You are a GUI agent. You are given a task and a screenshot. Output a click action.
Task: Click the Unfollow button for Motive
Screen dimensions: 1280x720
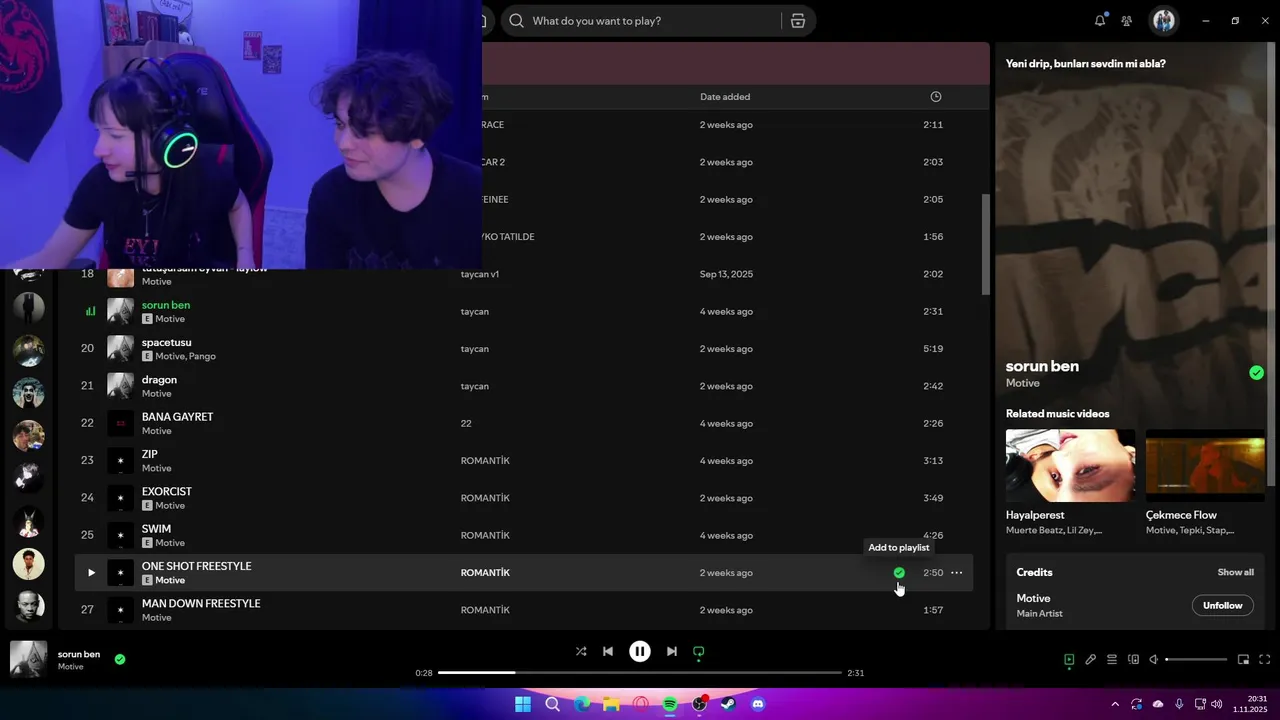1222,605
